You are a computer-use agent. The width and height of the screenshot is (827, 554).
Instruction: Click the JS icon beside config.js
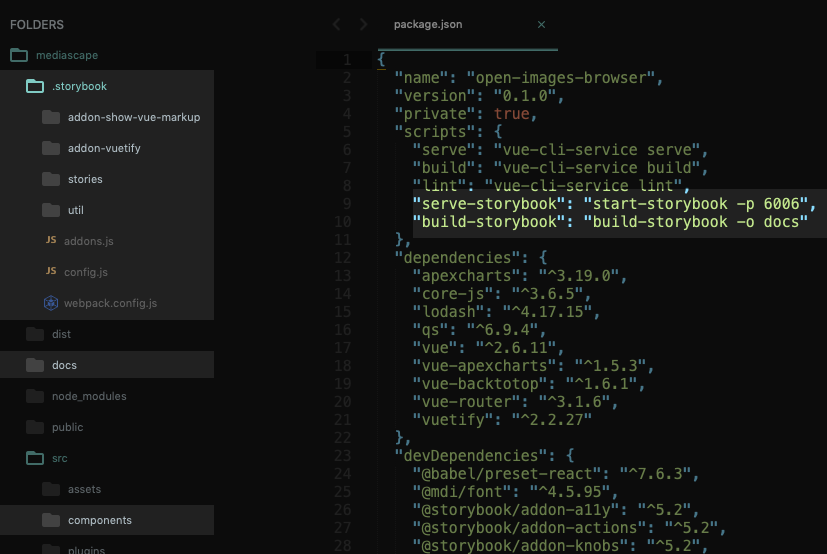(51, 271)
